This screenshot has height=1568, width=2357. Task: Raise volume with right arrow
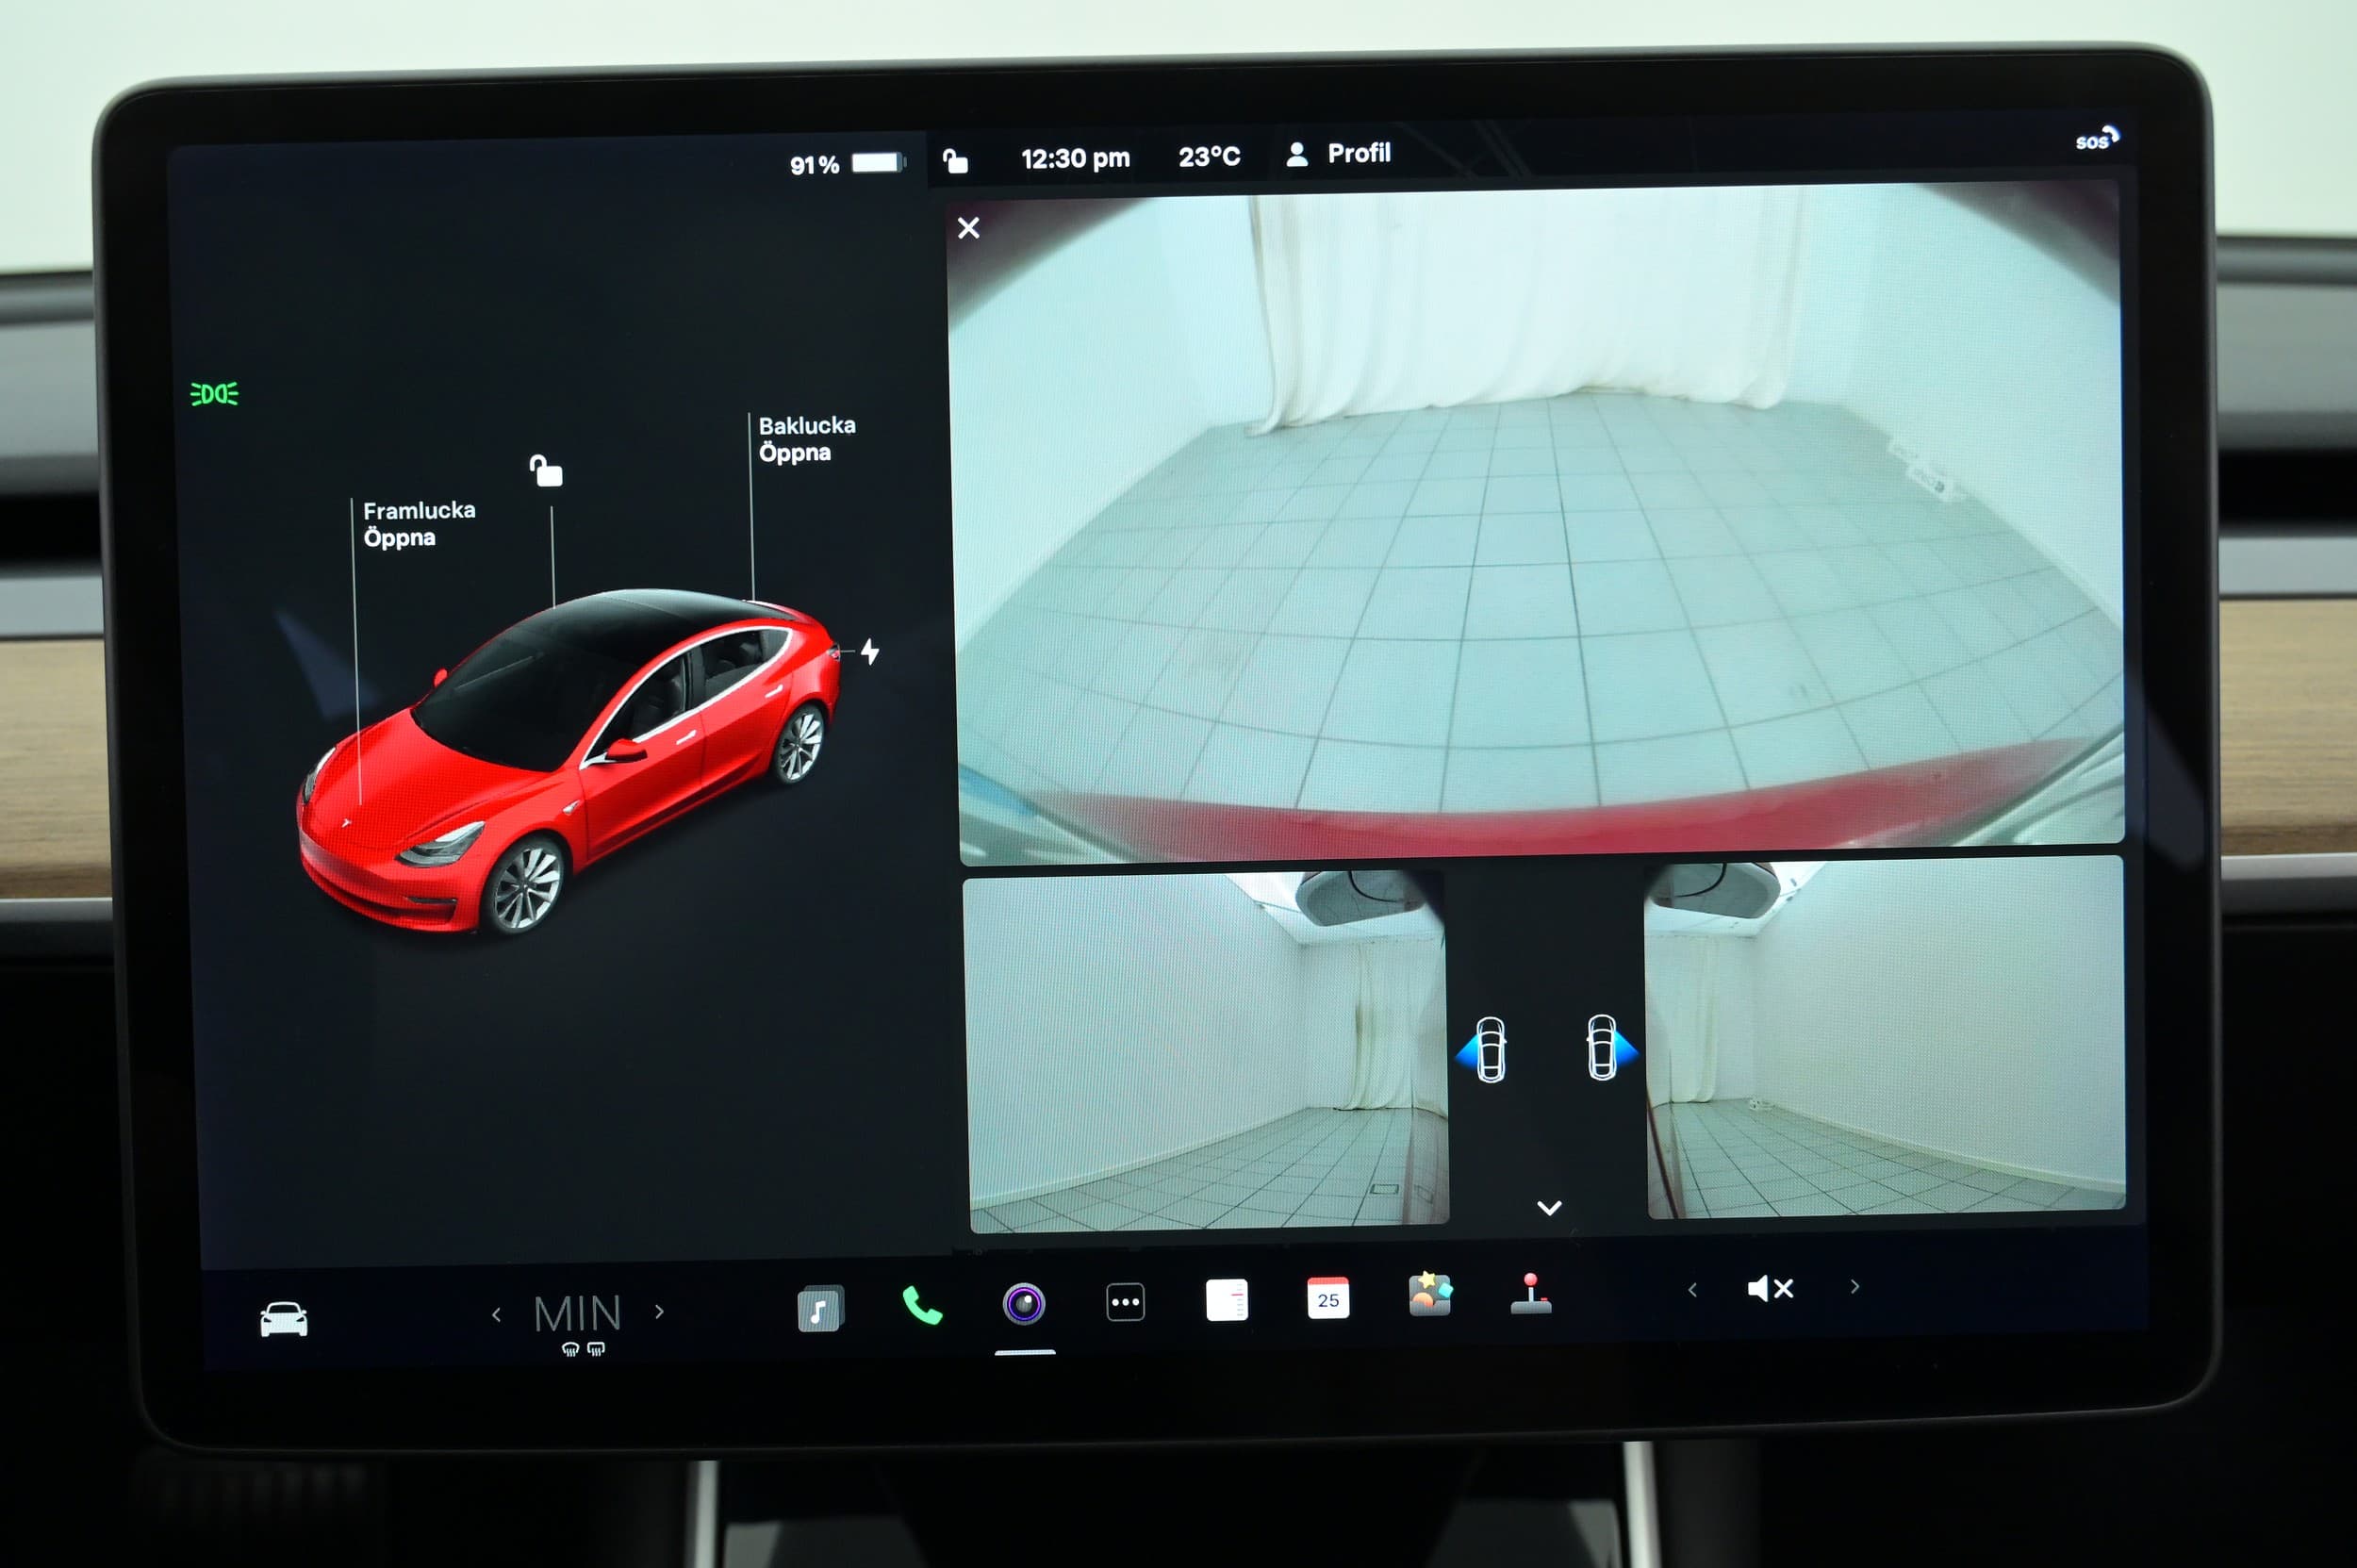coord(1854,1286)
